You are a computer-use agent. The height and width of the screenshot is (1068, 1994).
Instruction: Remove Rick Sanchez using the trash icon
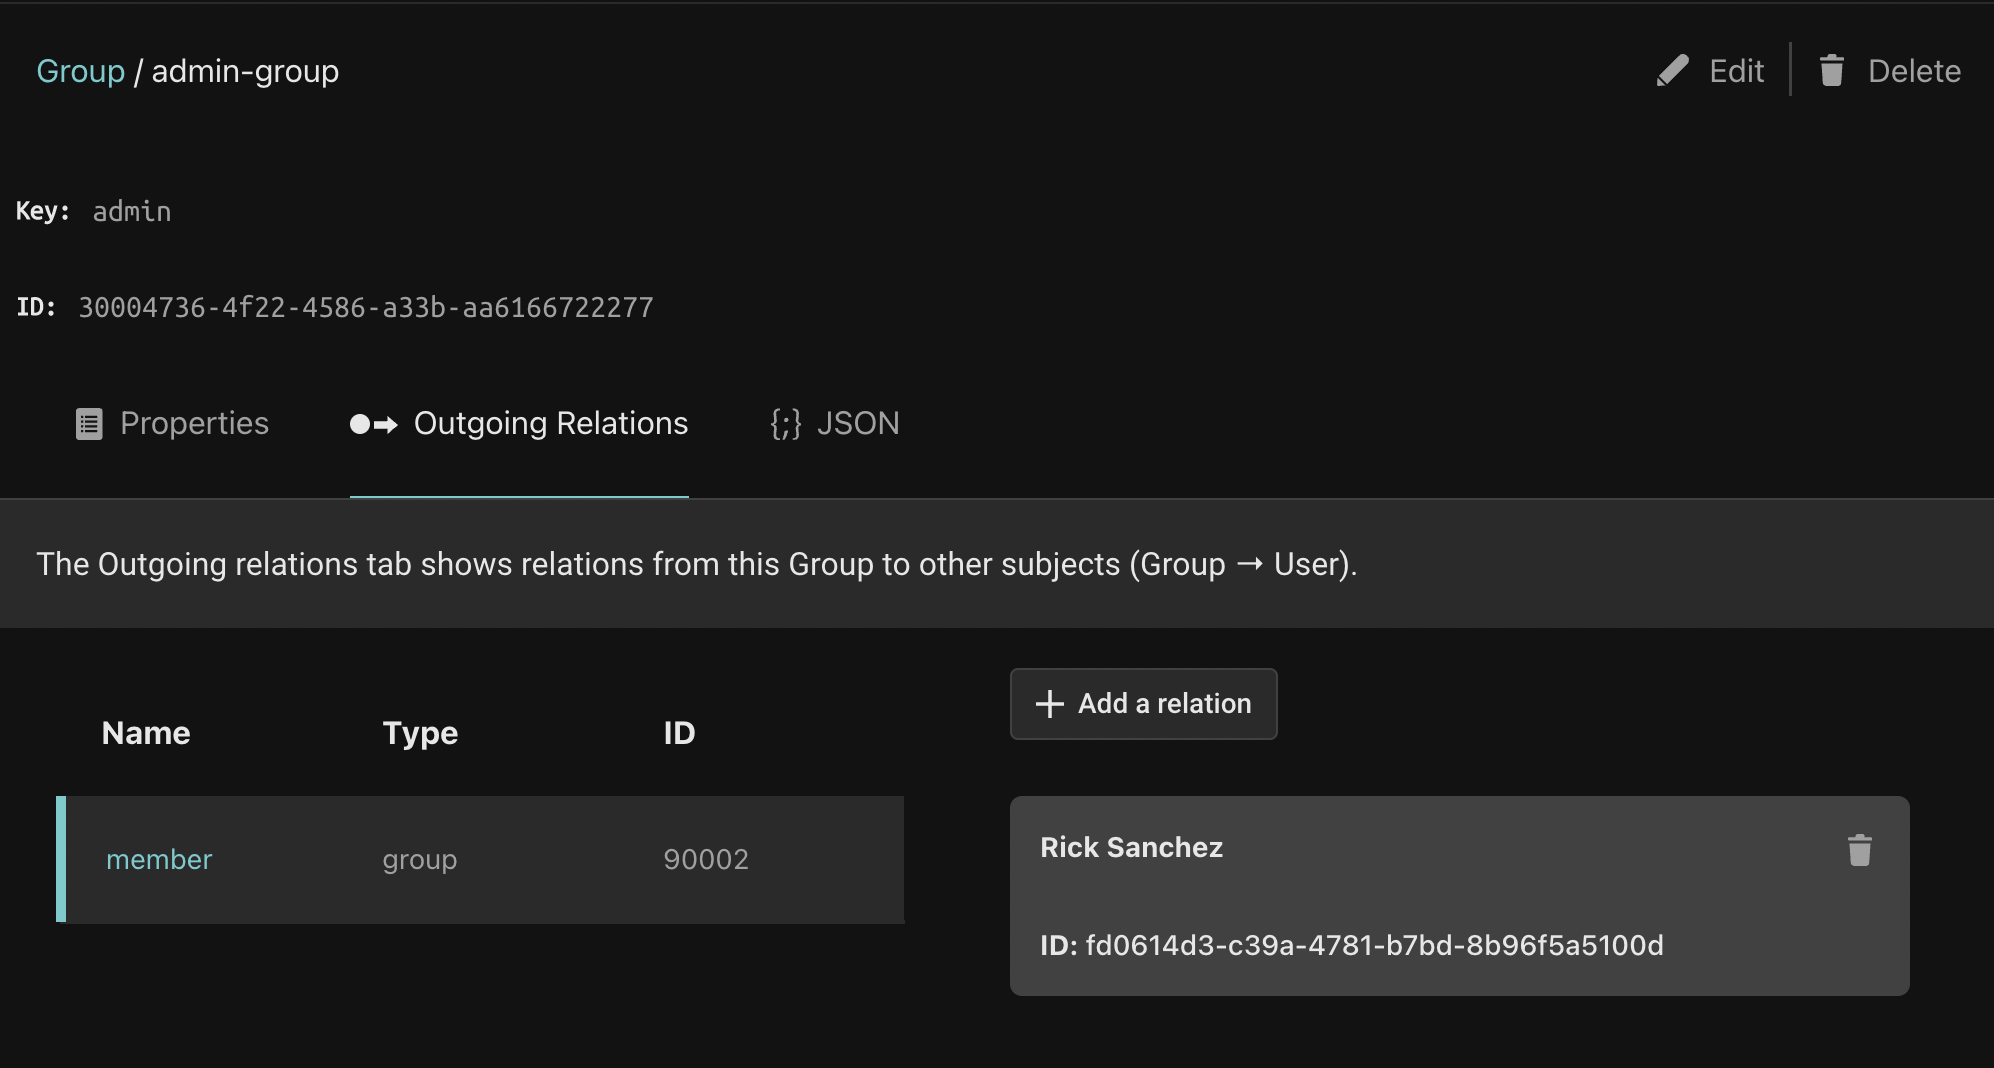[x=1859, y=850]
